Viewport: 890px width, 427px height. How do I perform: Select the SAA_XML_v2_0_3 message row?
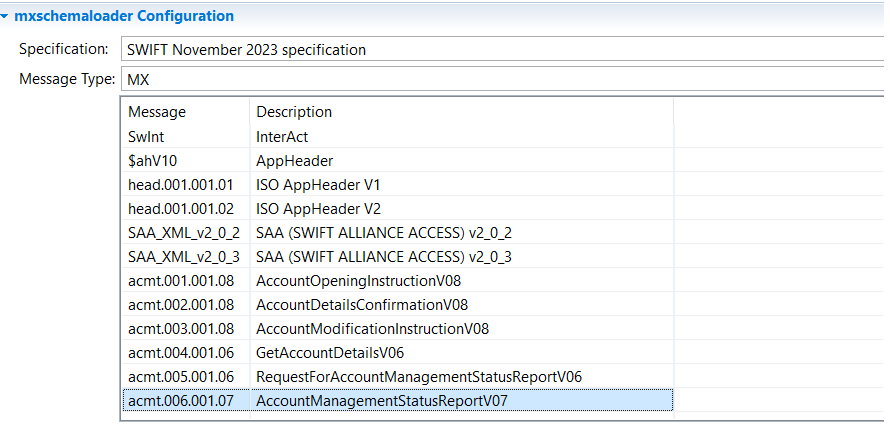point(184,256)
